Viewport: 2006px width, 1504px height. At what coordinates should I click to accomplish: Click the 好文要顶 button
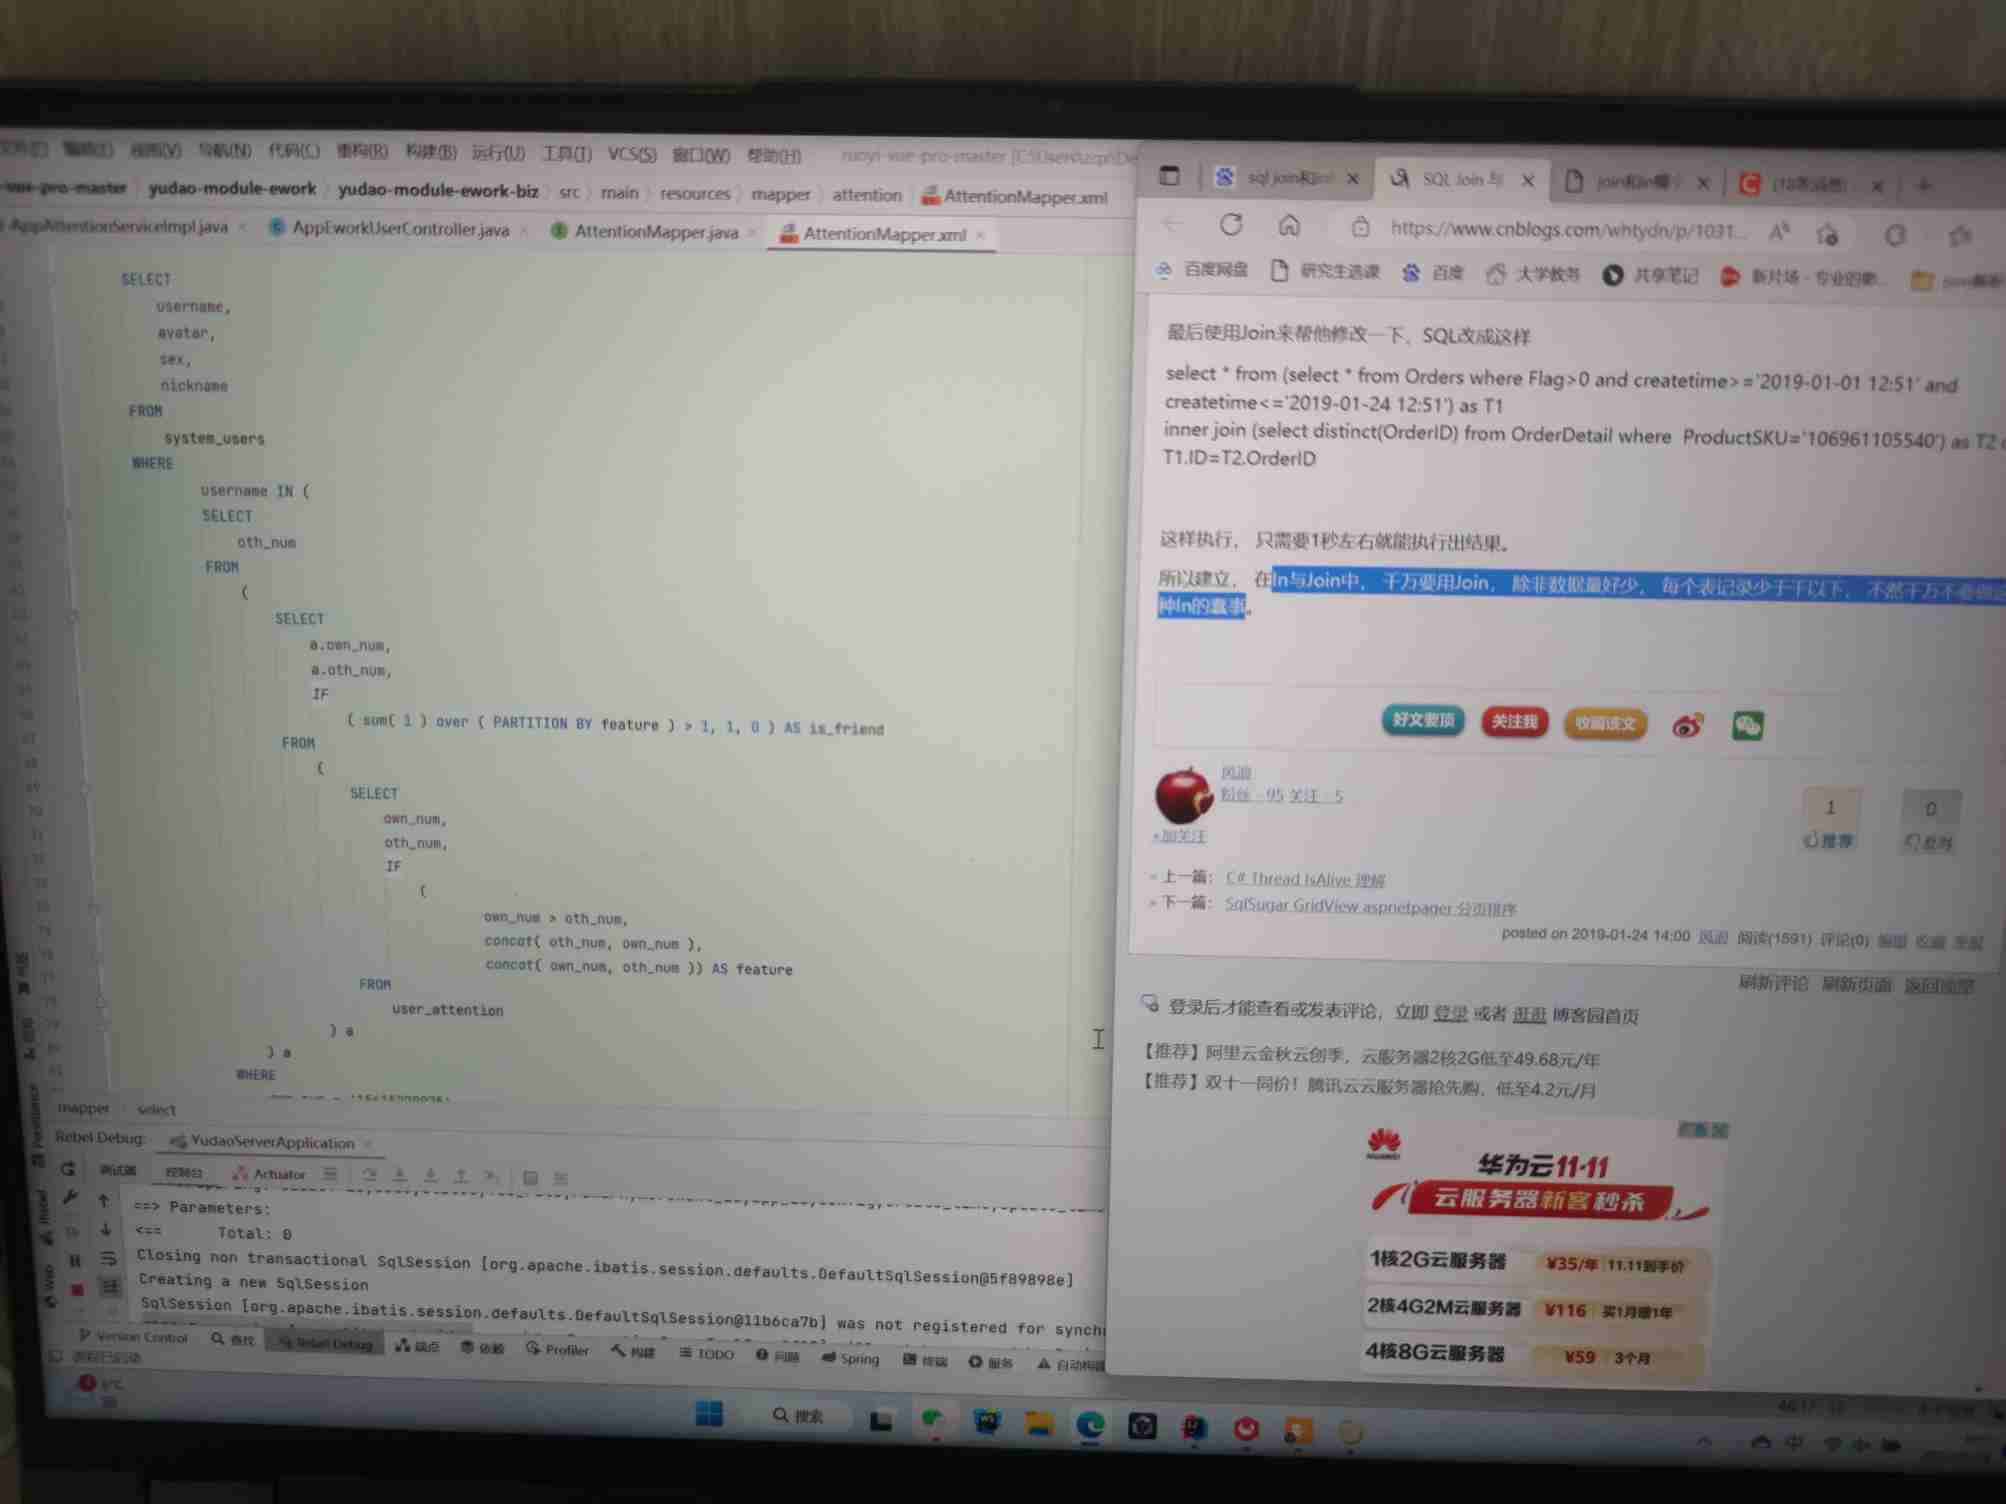coord(1422,720)
